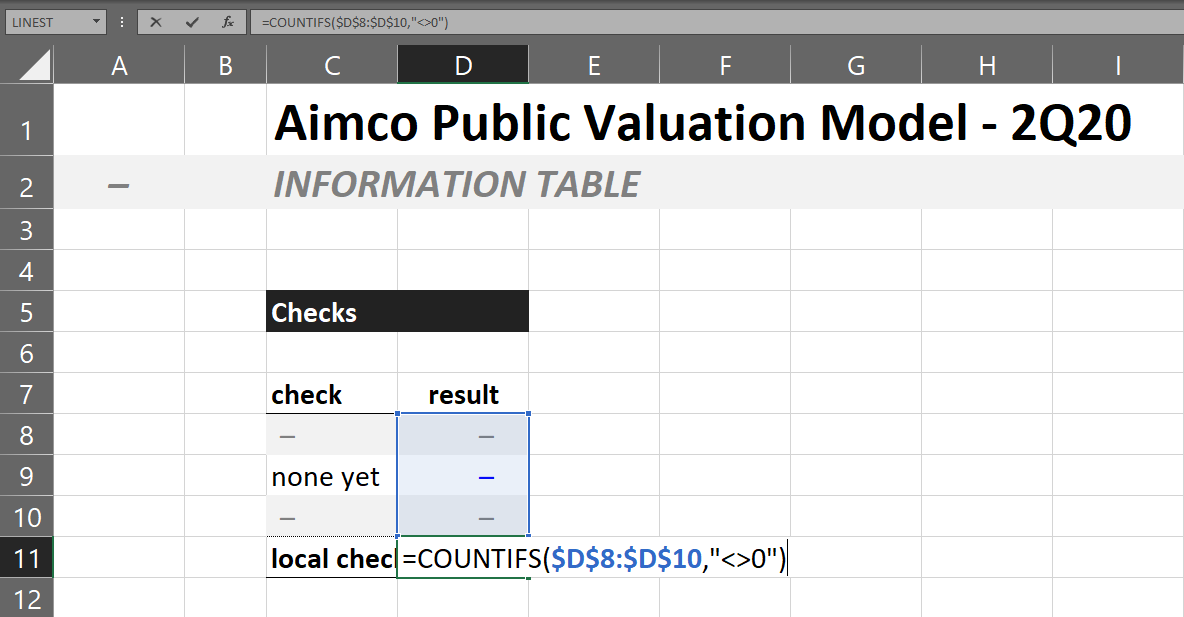Click the Aimco Public Valuation Model title
Image resolution: width=1184 pixels, height=617 pixels.
[x=702, y=122]
